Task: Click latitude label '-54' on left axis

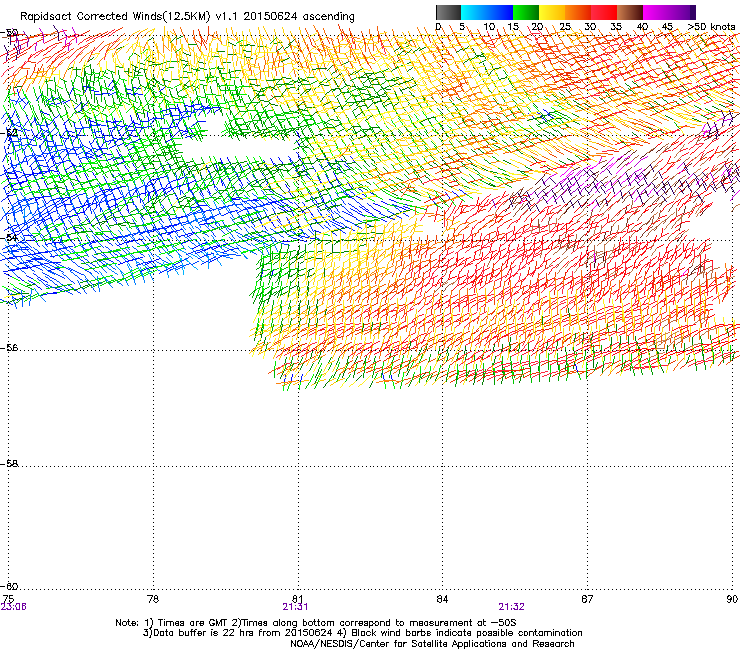Action: tap(9, 238)
